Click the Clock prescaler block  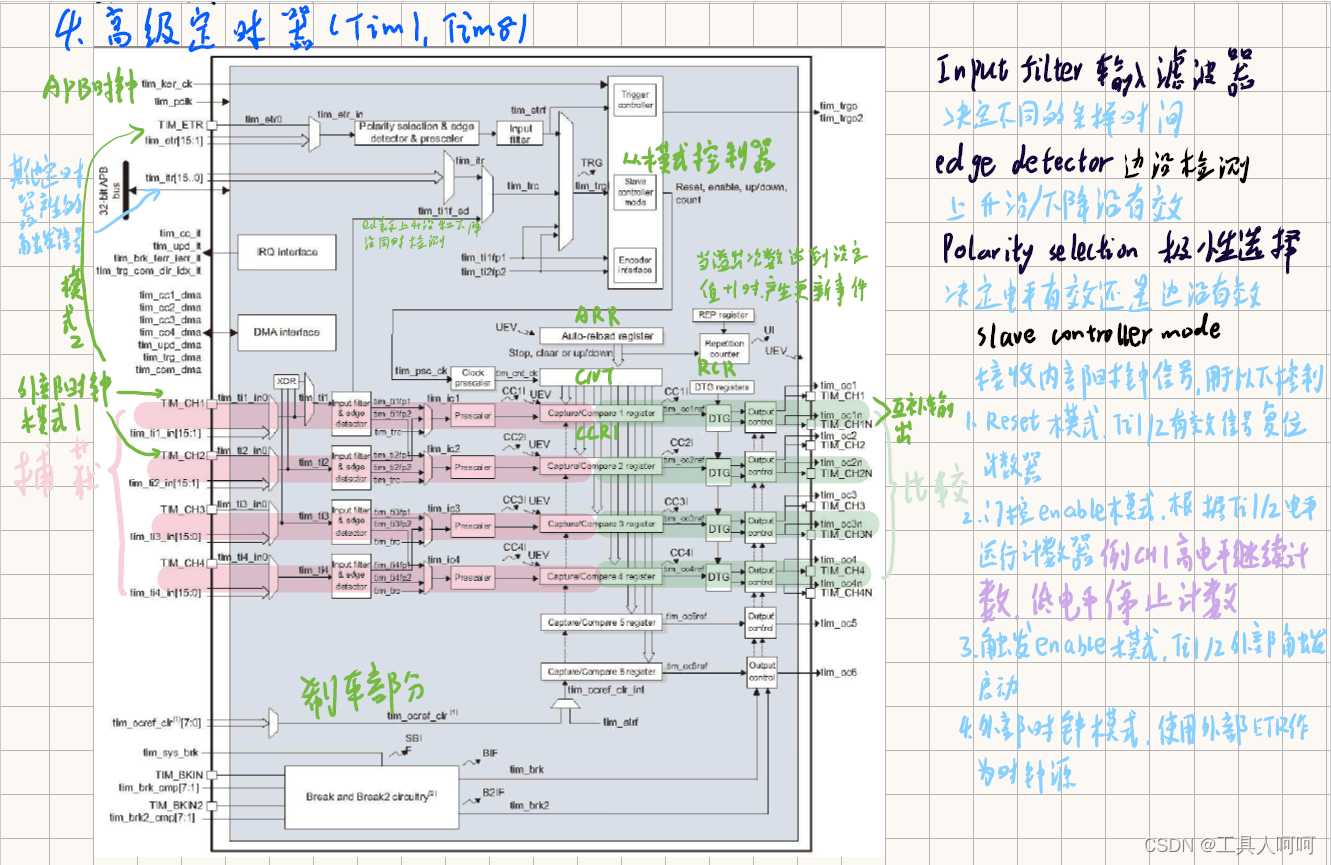coord(474,378)
